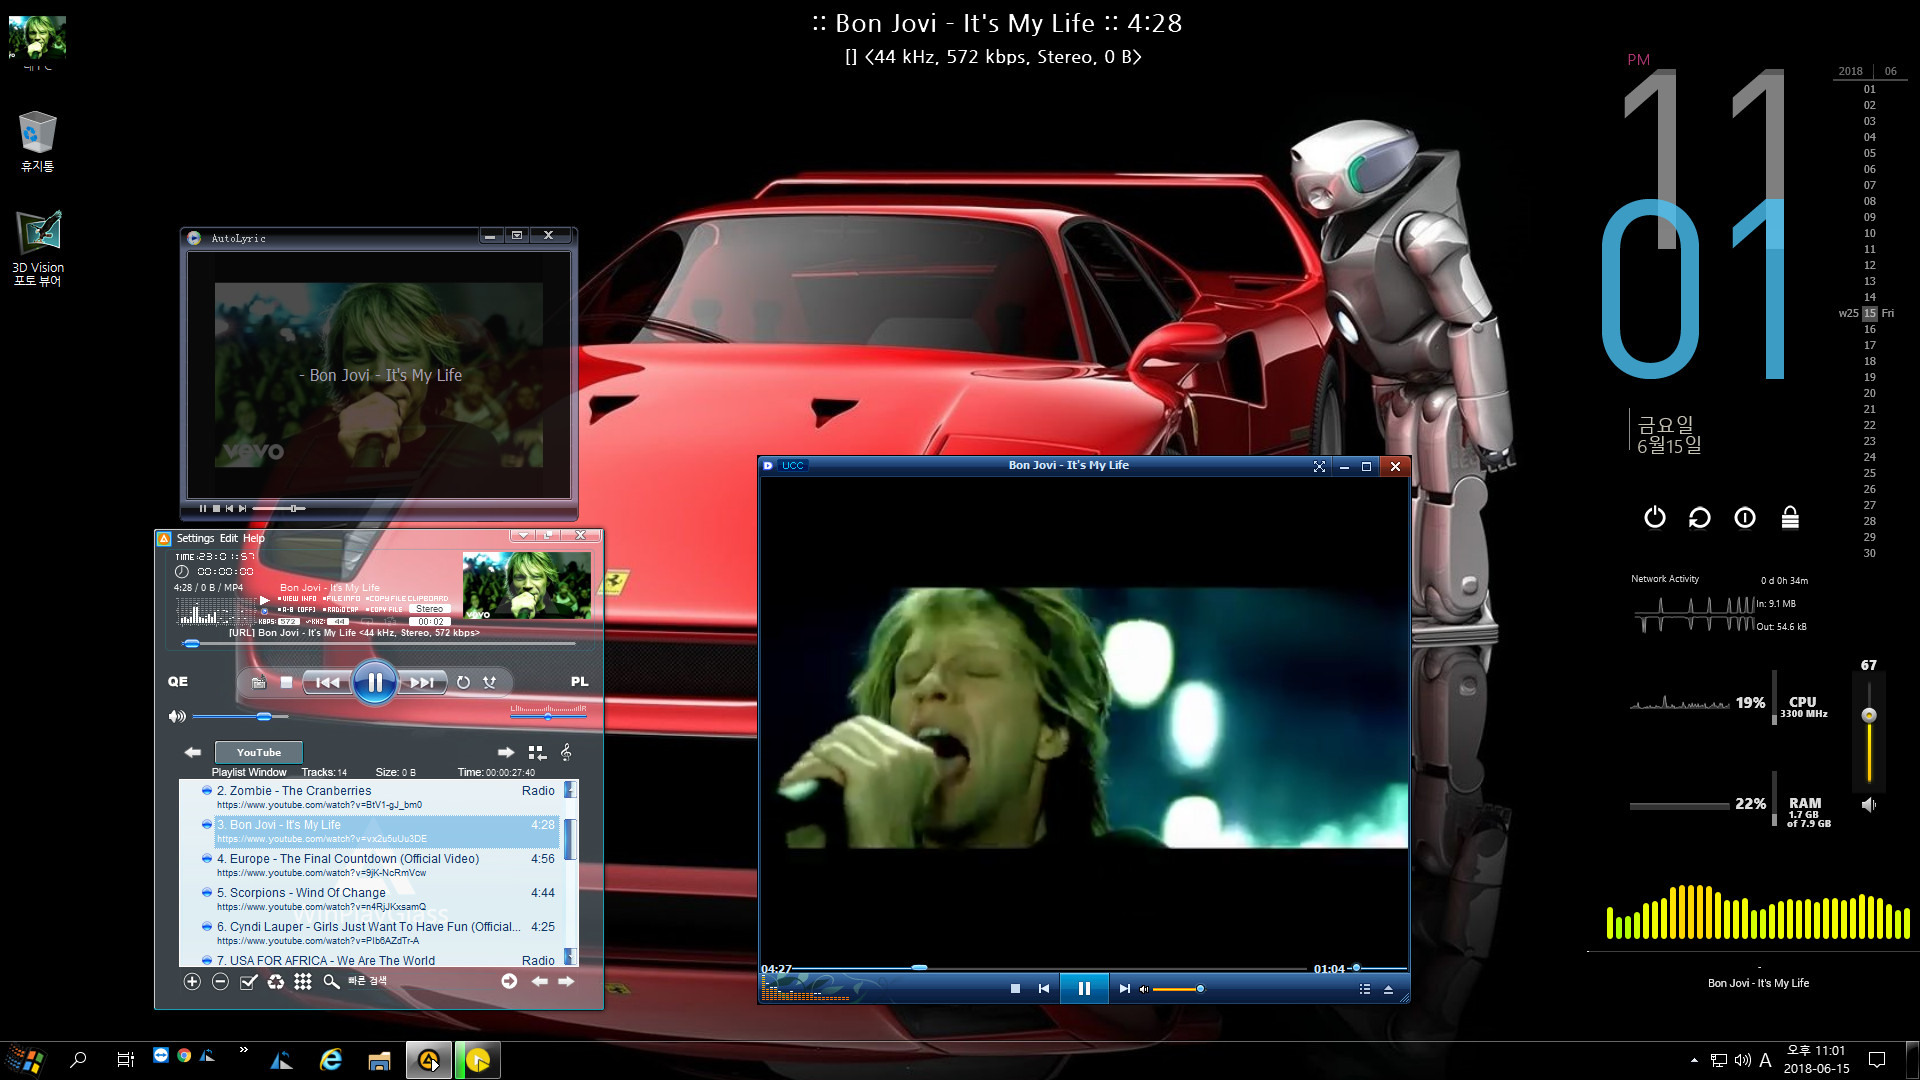Click next in AutoLyric window
The width and height of the screenshot is (1920, 1080).
[x=242, y=509]
